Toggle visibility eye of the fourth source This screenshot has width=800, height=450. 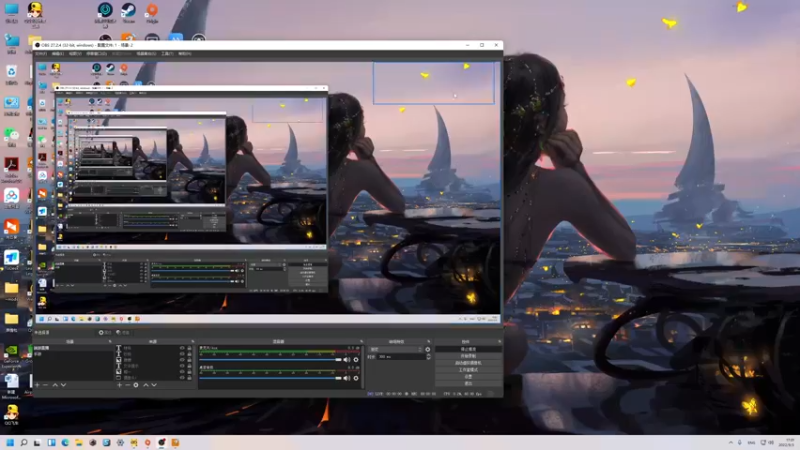tap(182, 366)
